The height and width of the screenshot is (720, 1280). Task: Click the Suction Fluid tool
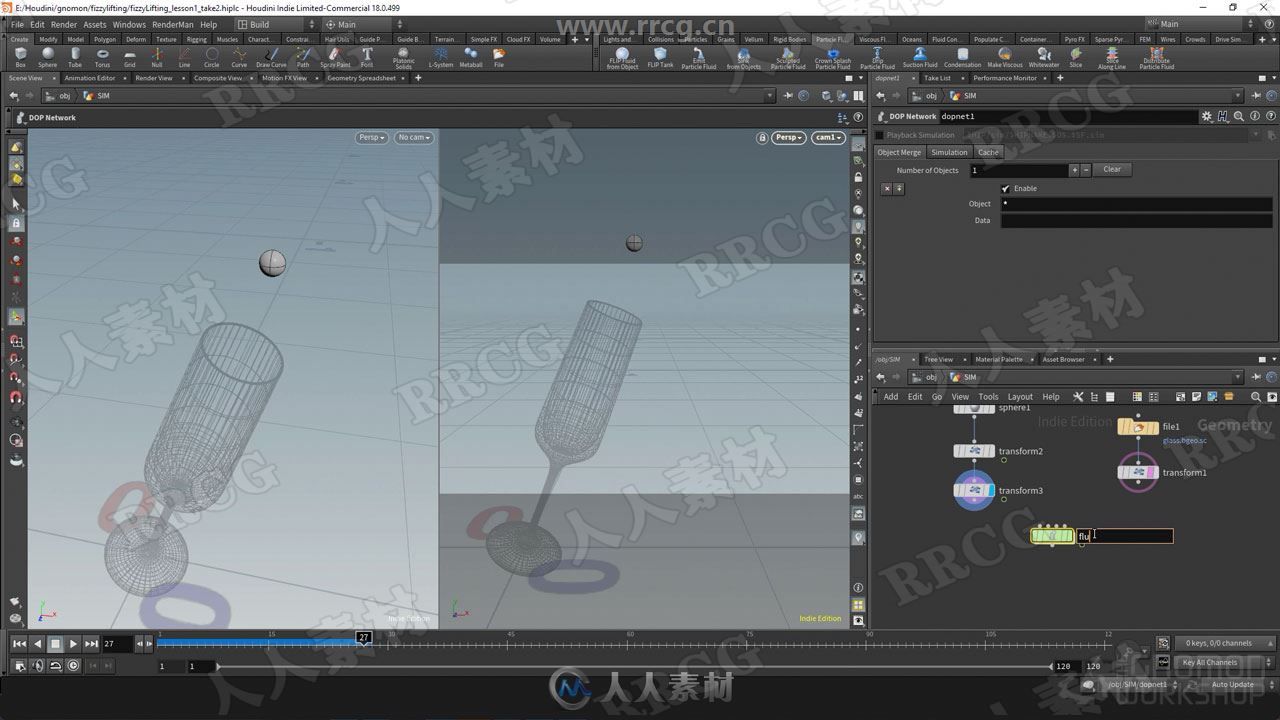tap(920, 57)
